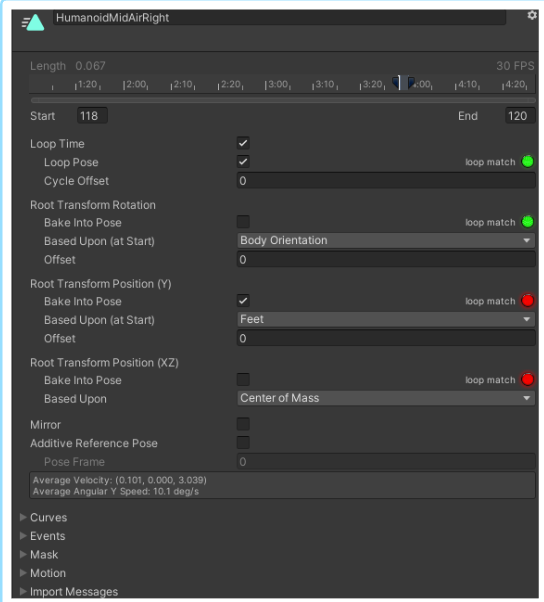This screenshot has width=544, height=602.
Task: Click the Root Transform Position (Y) heading
Action: pos(101,284)
